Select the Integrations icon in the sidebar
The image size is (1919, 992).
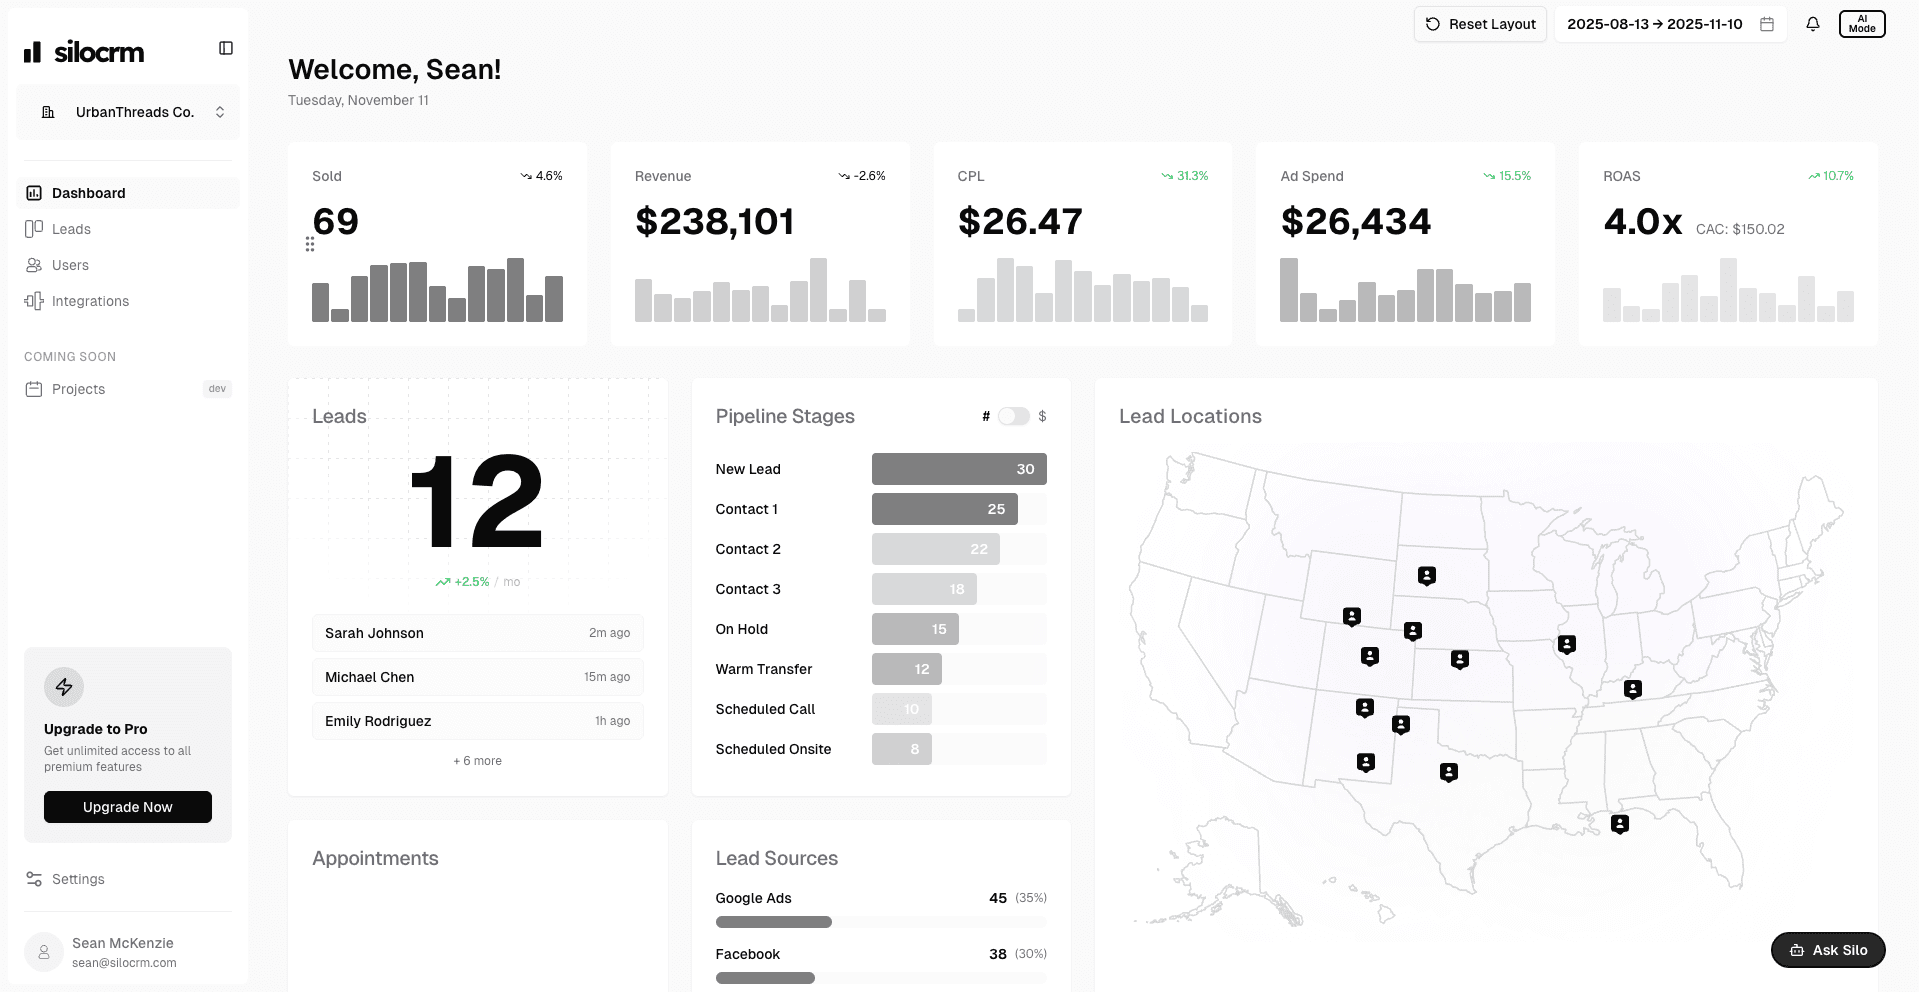34,301
